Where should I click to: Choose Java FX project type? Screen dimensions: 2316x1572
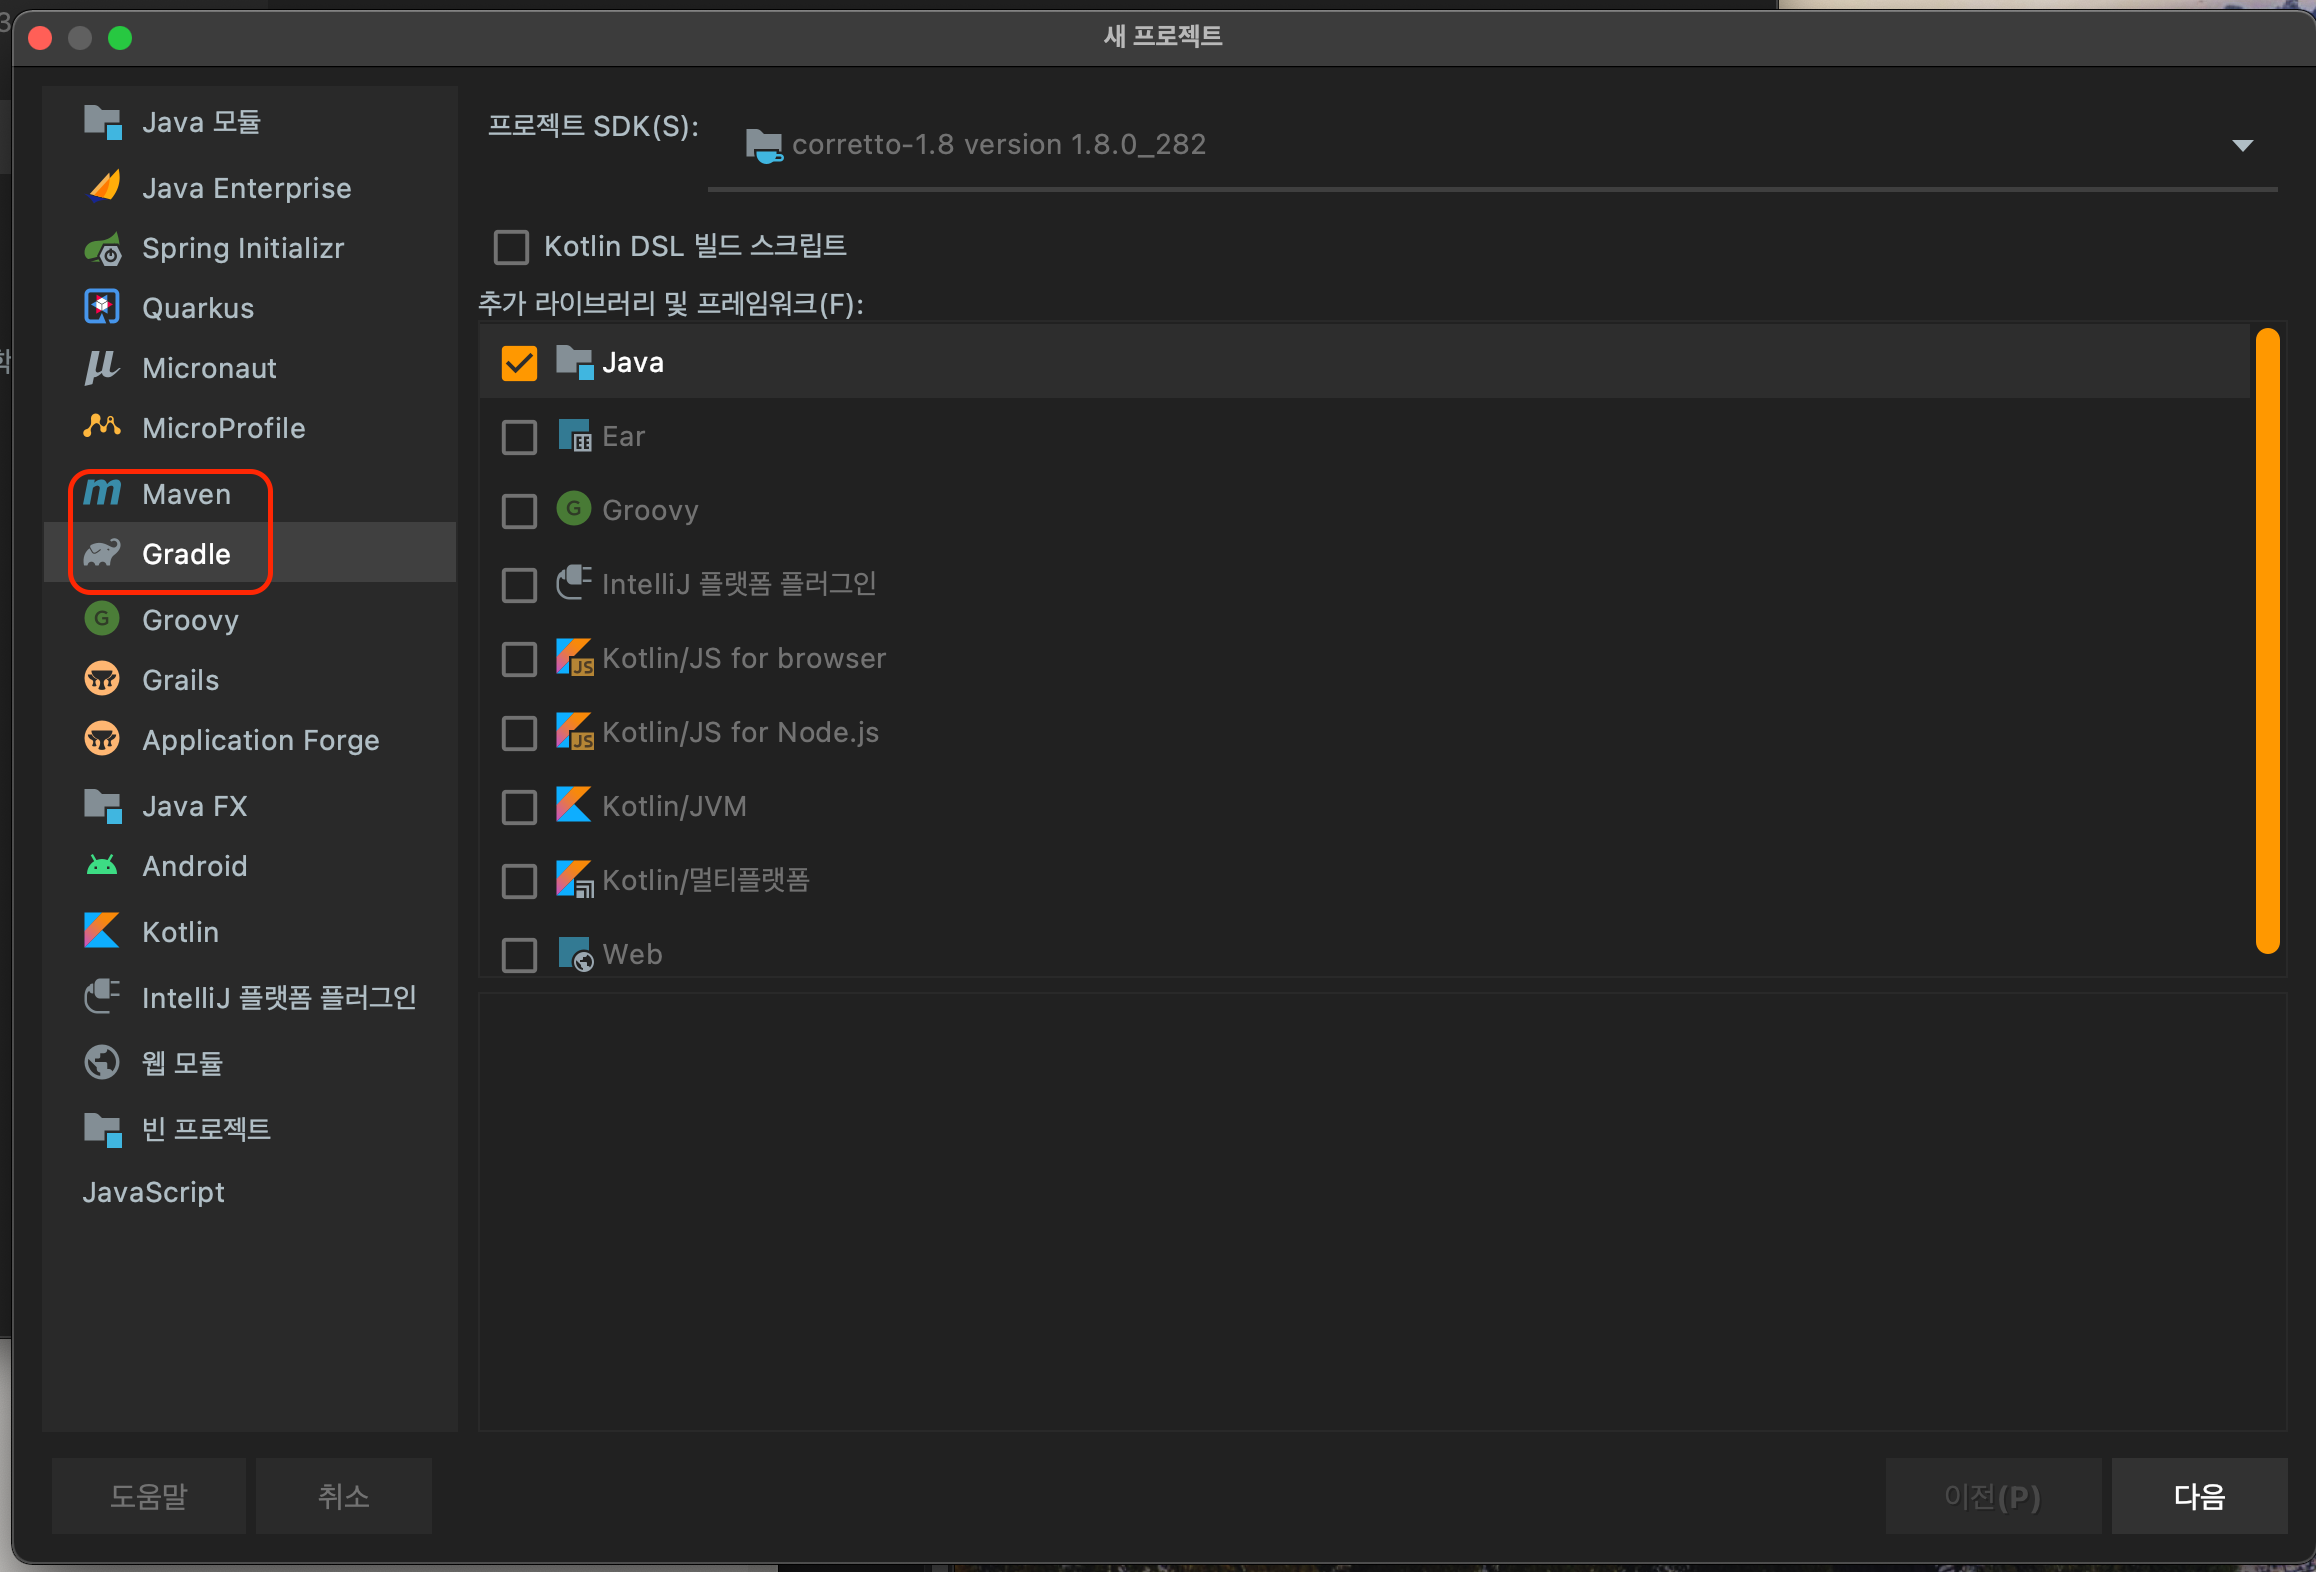[250, 805]
